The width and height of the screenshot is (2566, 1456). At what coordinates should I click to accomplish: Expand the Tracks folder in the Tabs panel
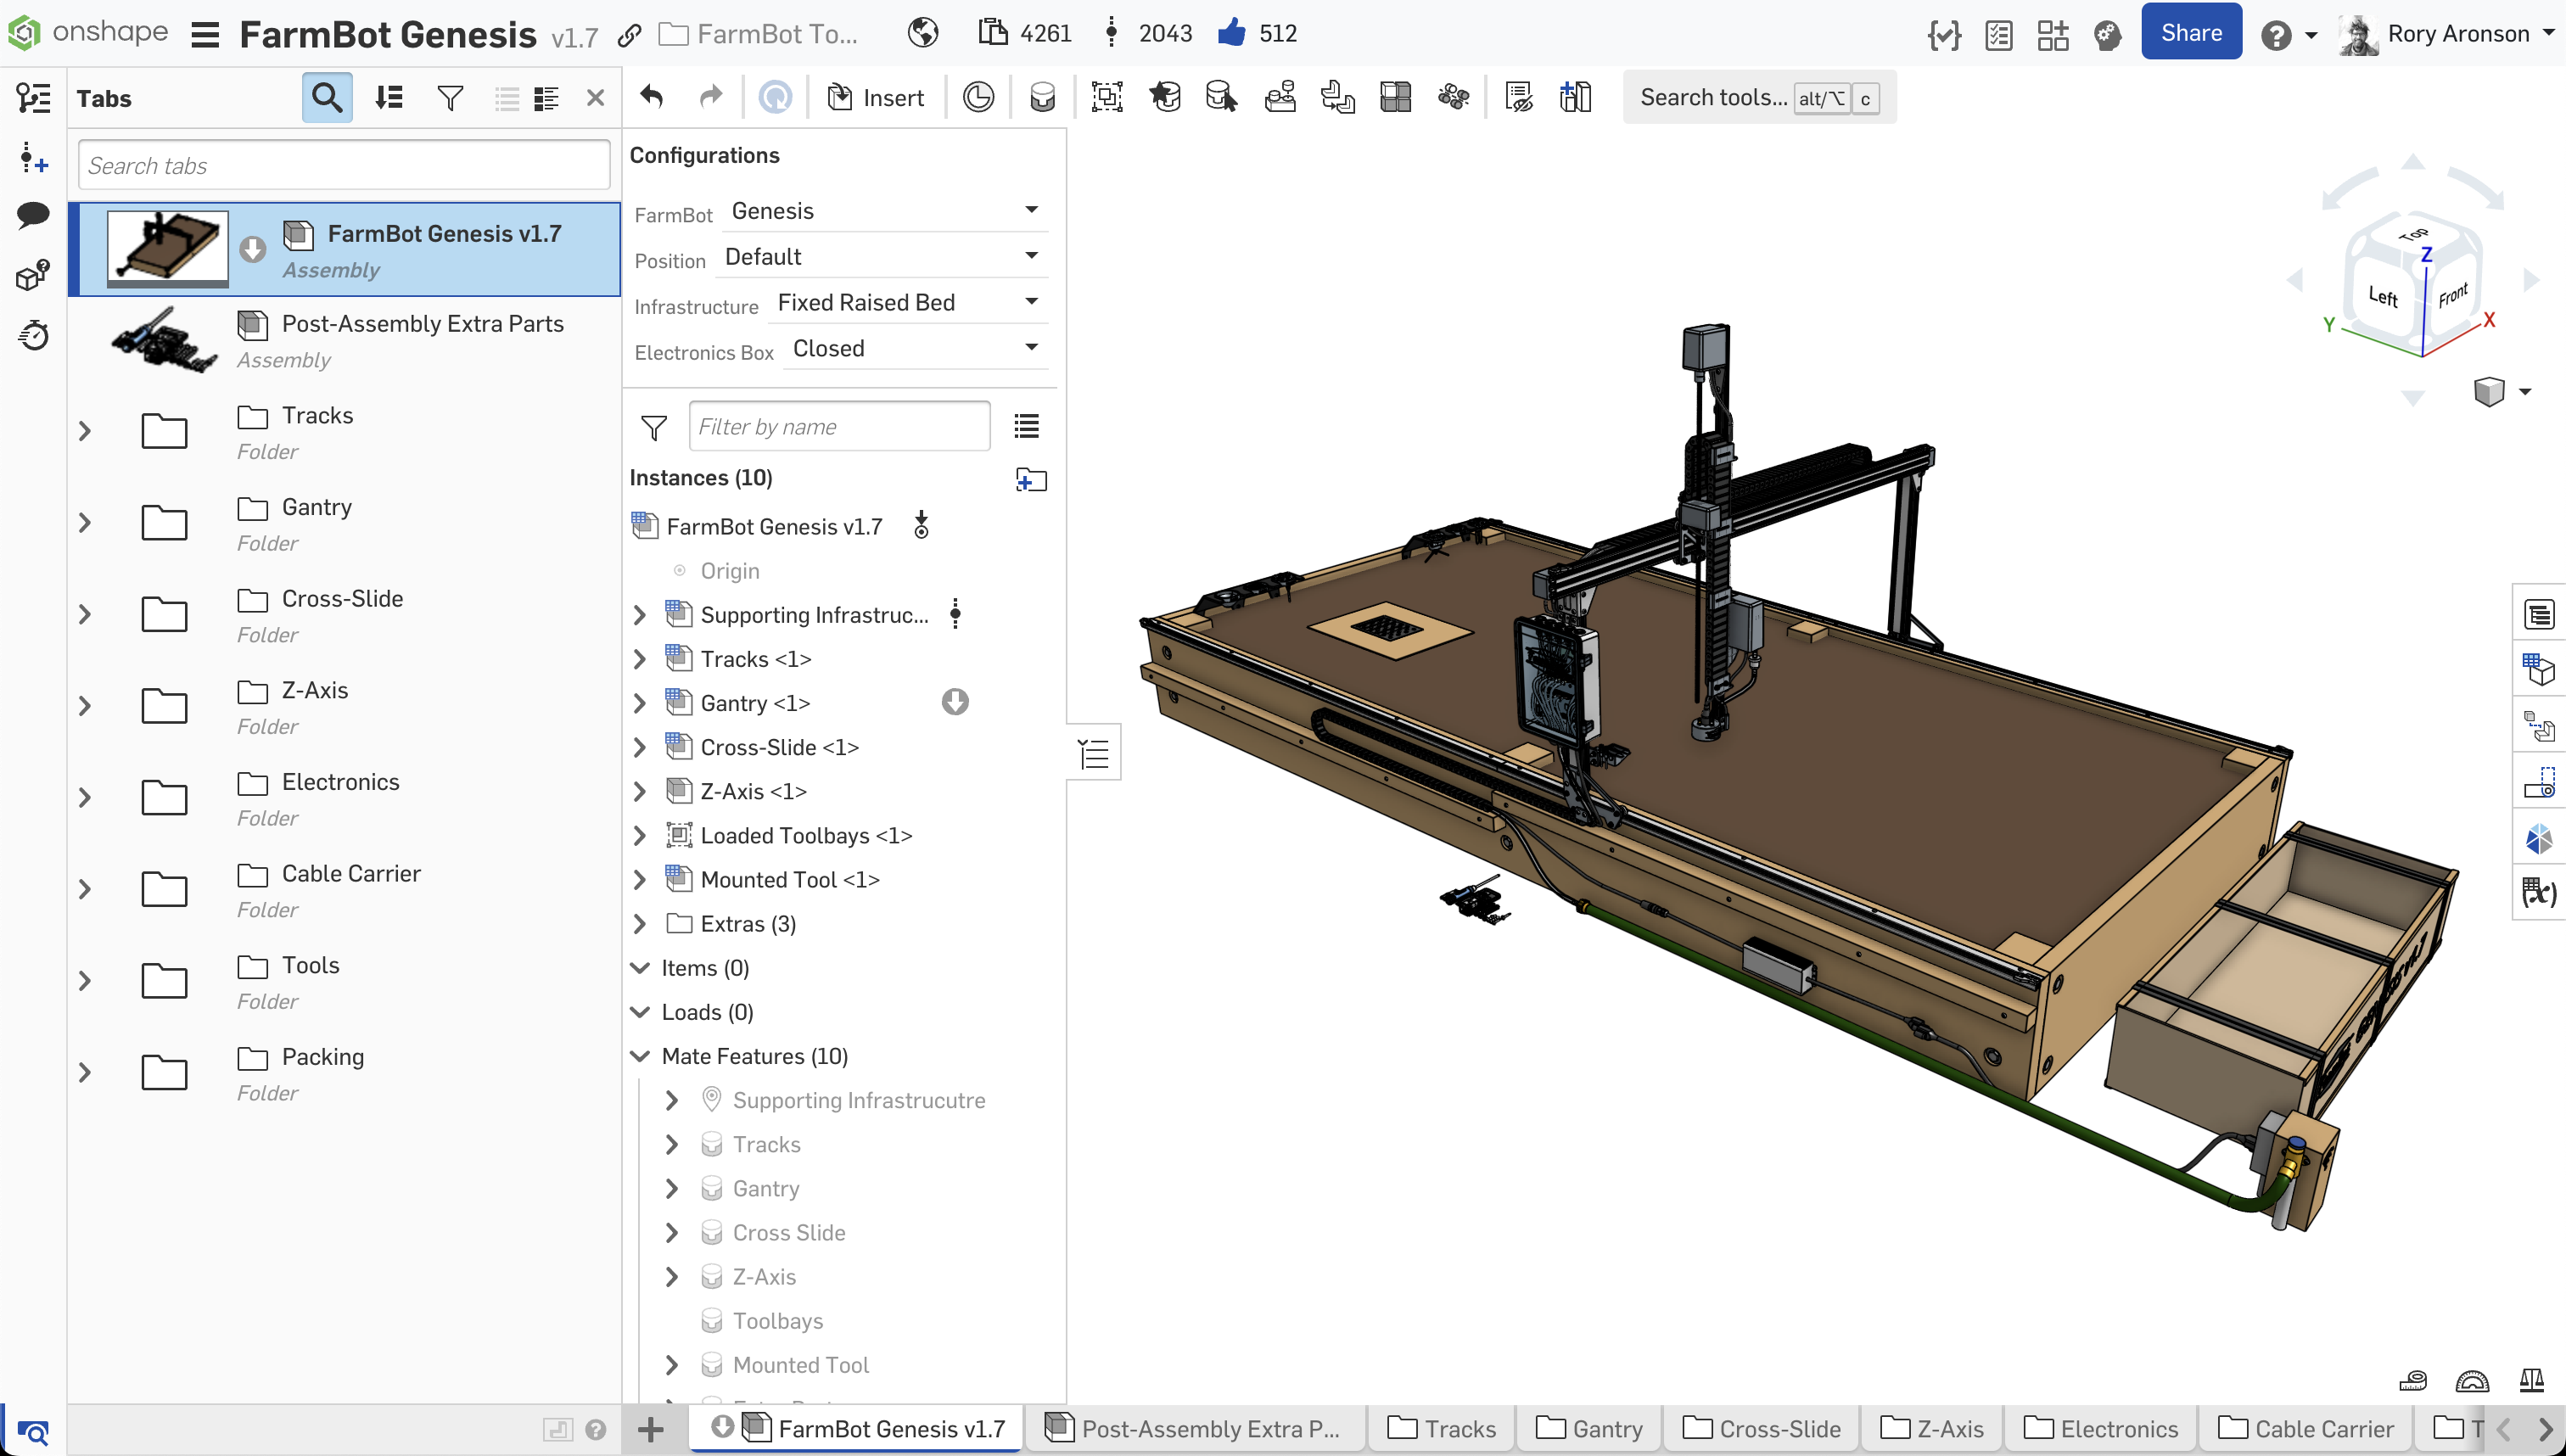pos(84,430)
